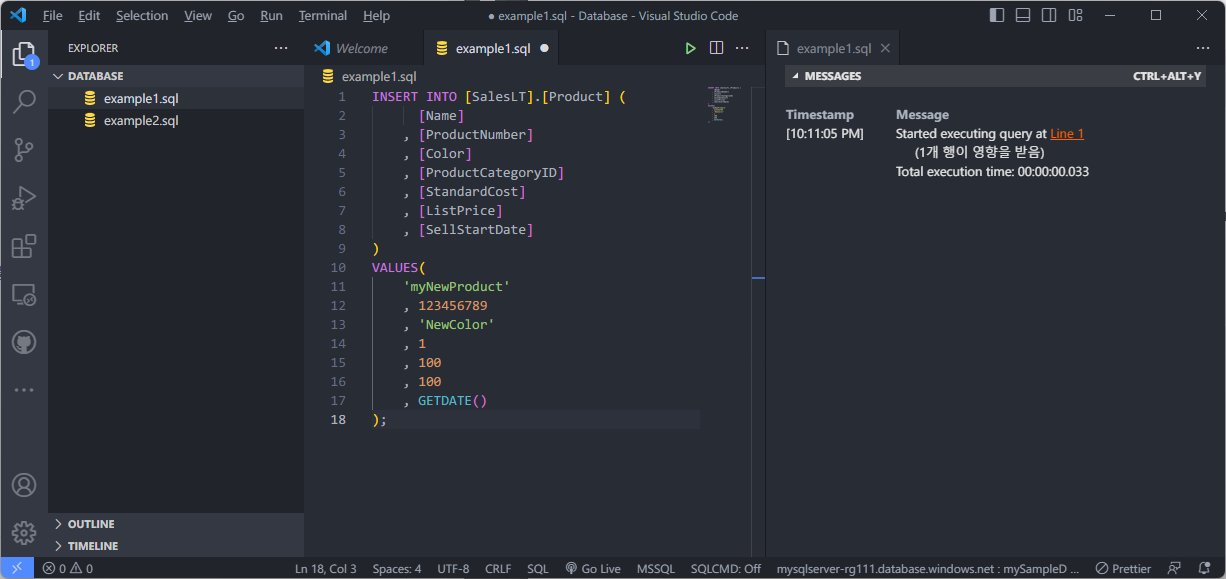
Task: Change encoding via UTF-8
Action: point(453,568)
